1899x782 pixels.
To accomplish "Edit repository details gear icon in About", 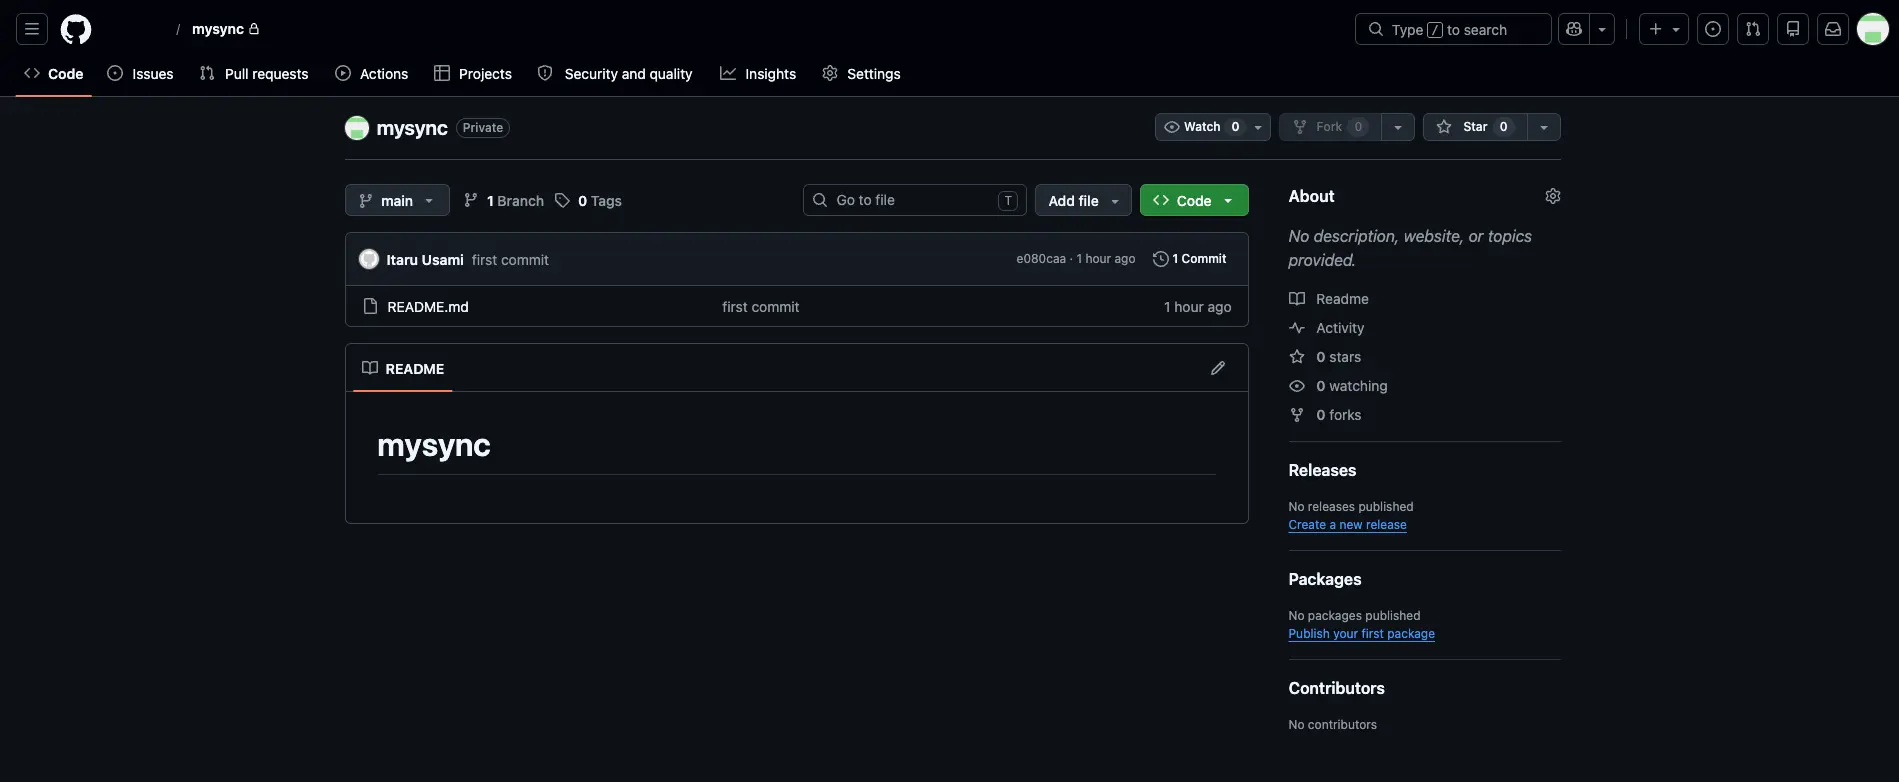I will coord(1553,196).
